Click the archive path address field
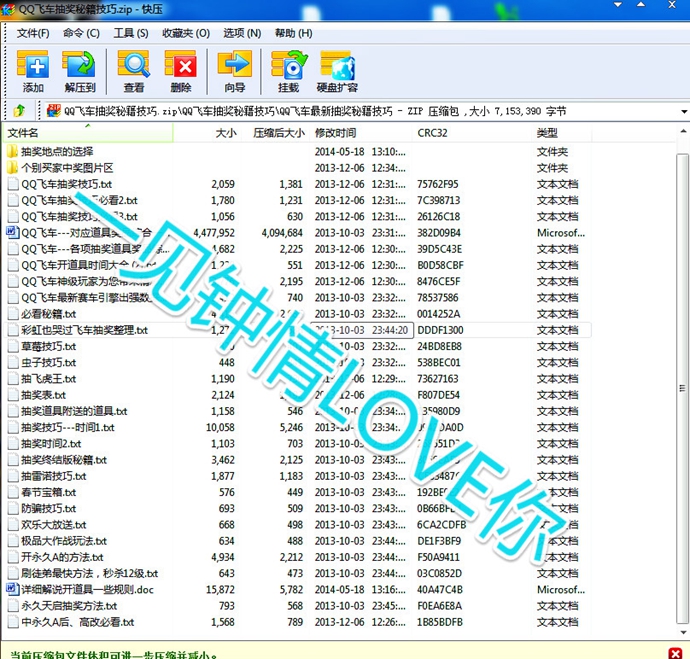 [361, 111]
